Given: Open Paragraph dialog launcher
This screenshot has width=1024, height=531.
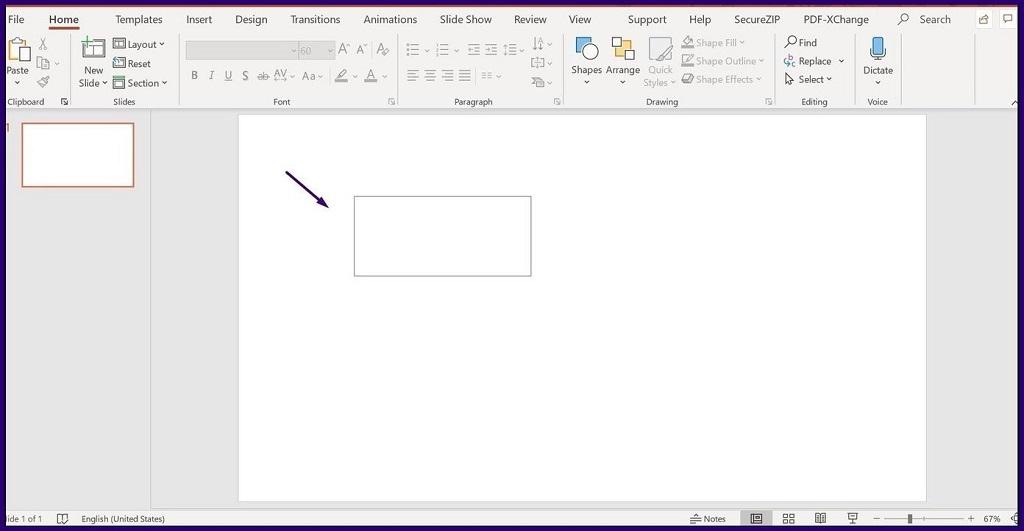Looking at the screenshot, I should tap(557, 102).
